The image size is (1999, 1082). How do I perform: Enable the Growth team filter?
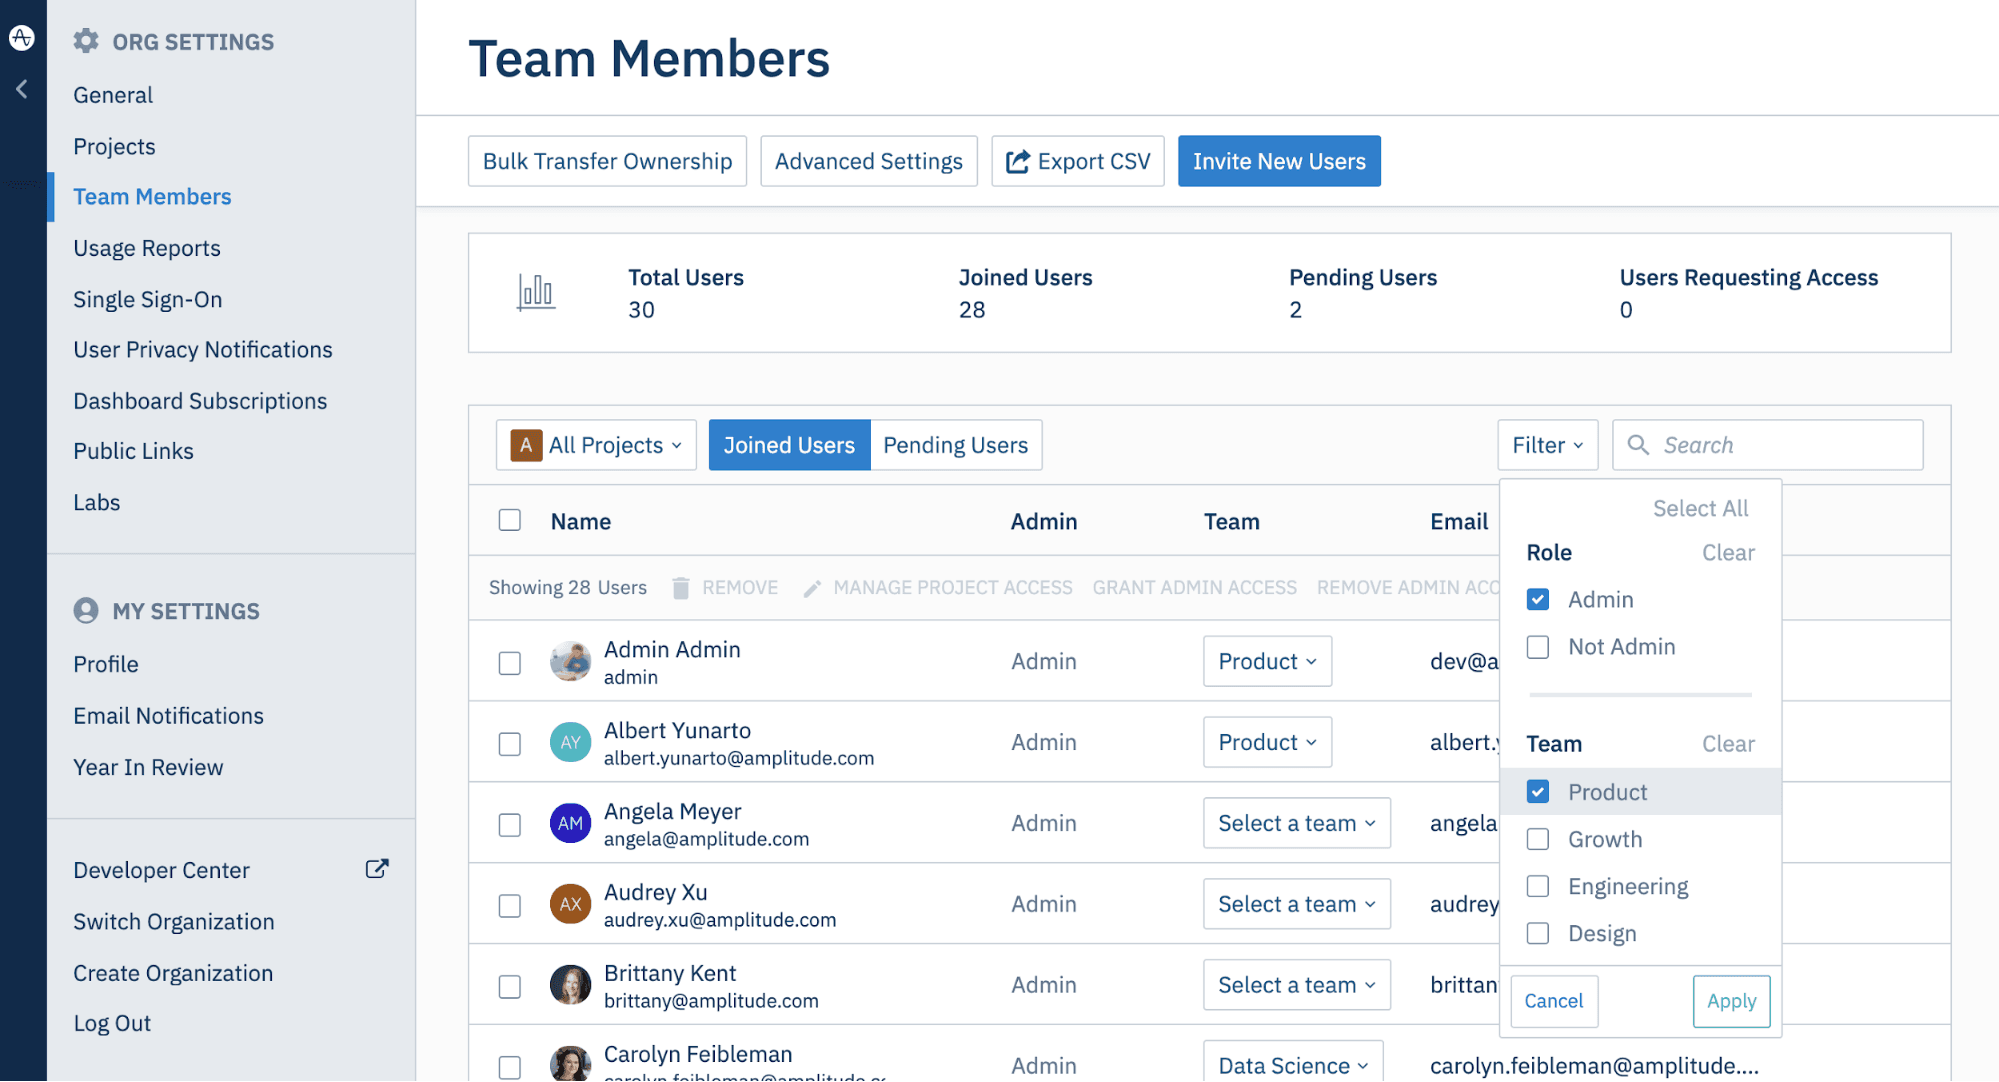click(1537, 839)
